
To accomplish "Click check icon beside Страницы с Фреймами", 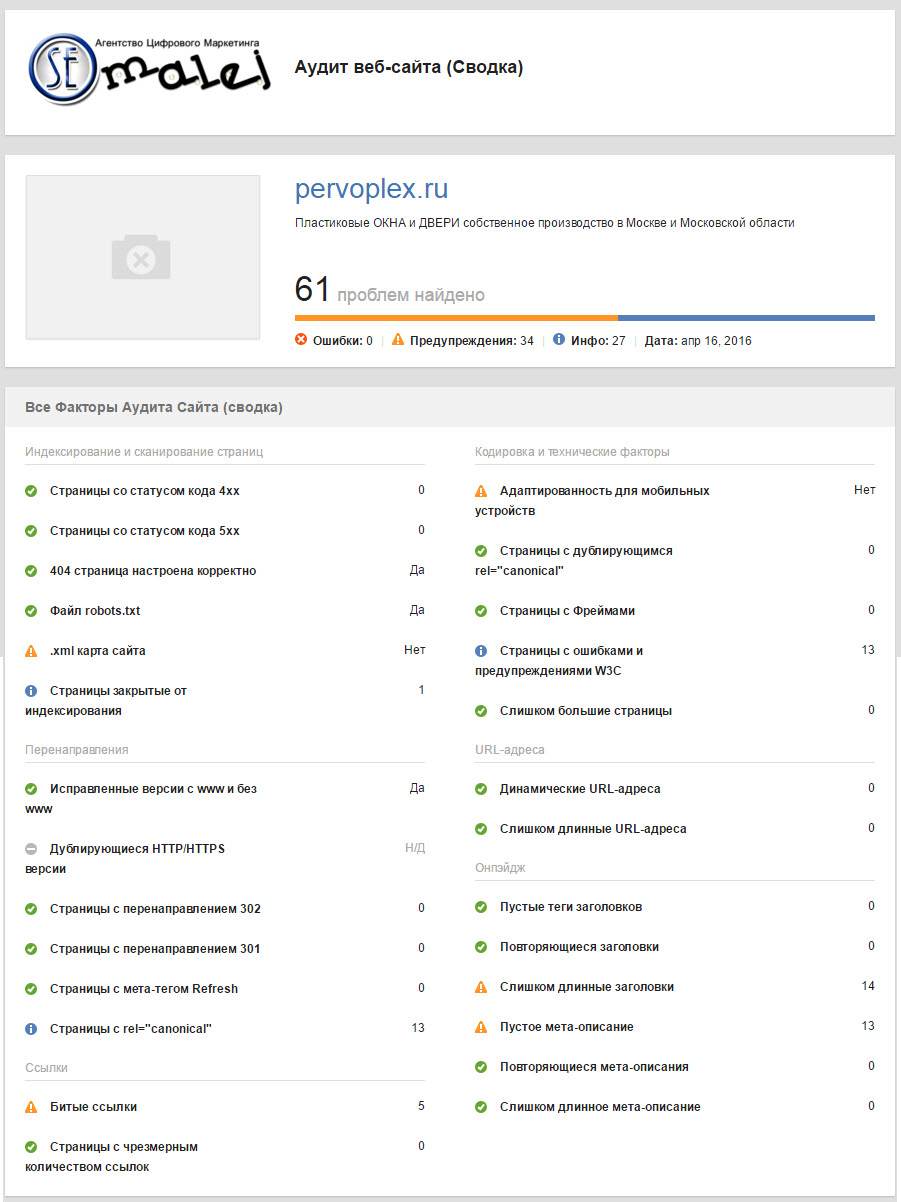I will coord(481,611).
